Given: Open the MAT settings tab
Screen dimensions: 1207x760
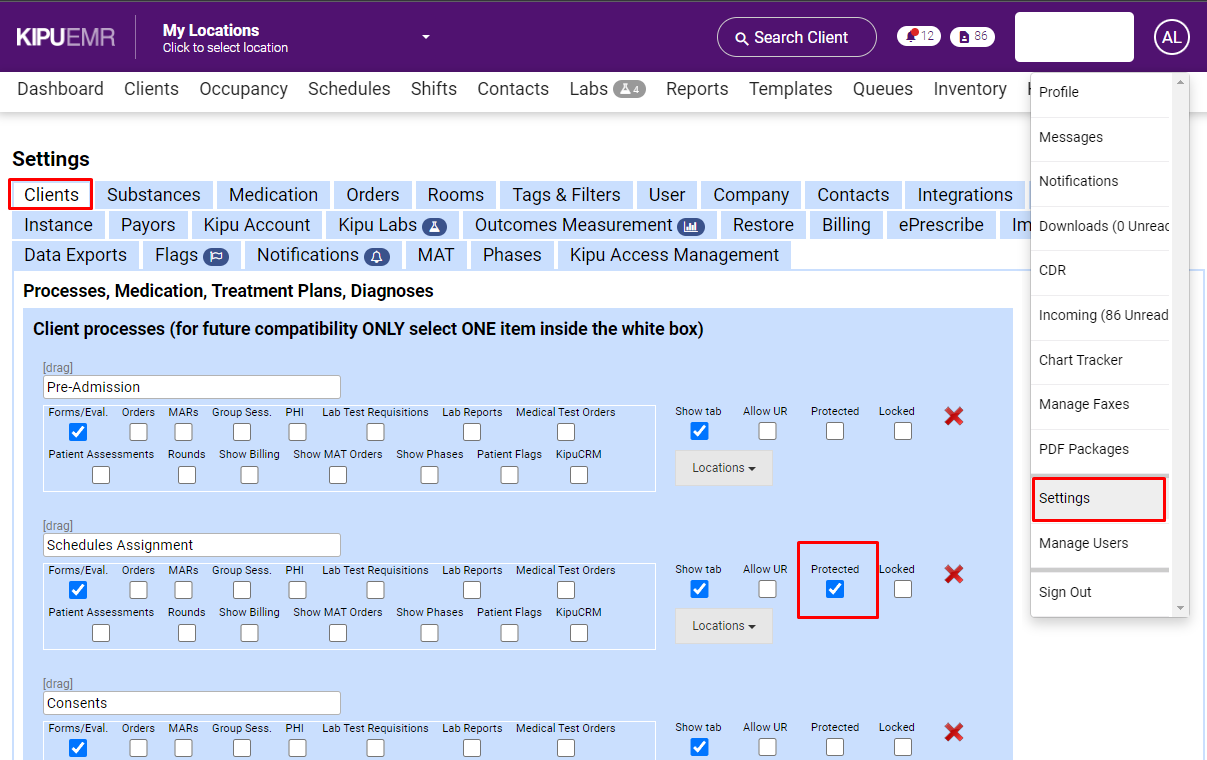Looking at the screenshot, I should pyautogui.click(x=436, y=255).
